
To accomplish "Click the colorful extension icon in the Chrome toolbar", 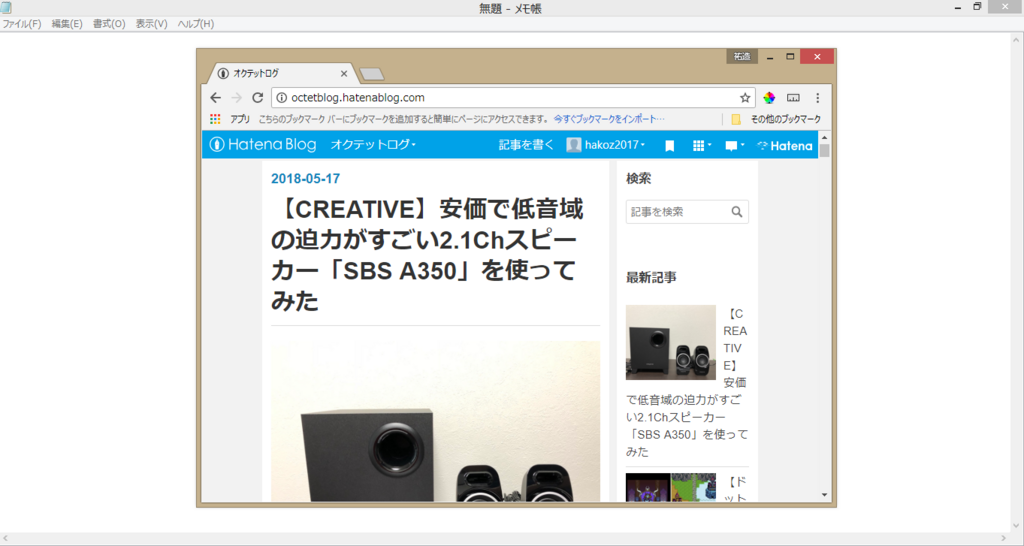I will pos(769,98).
